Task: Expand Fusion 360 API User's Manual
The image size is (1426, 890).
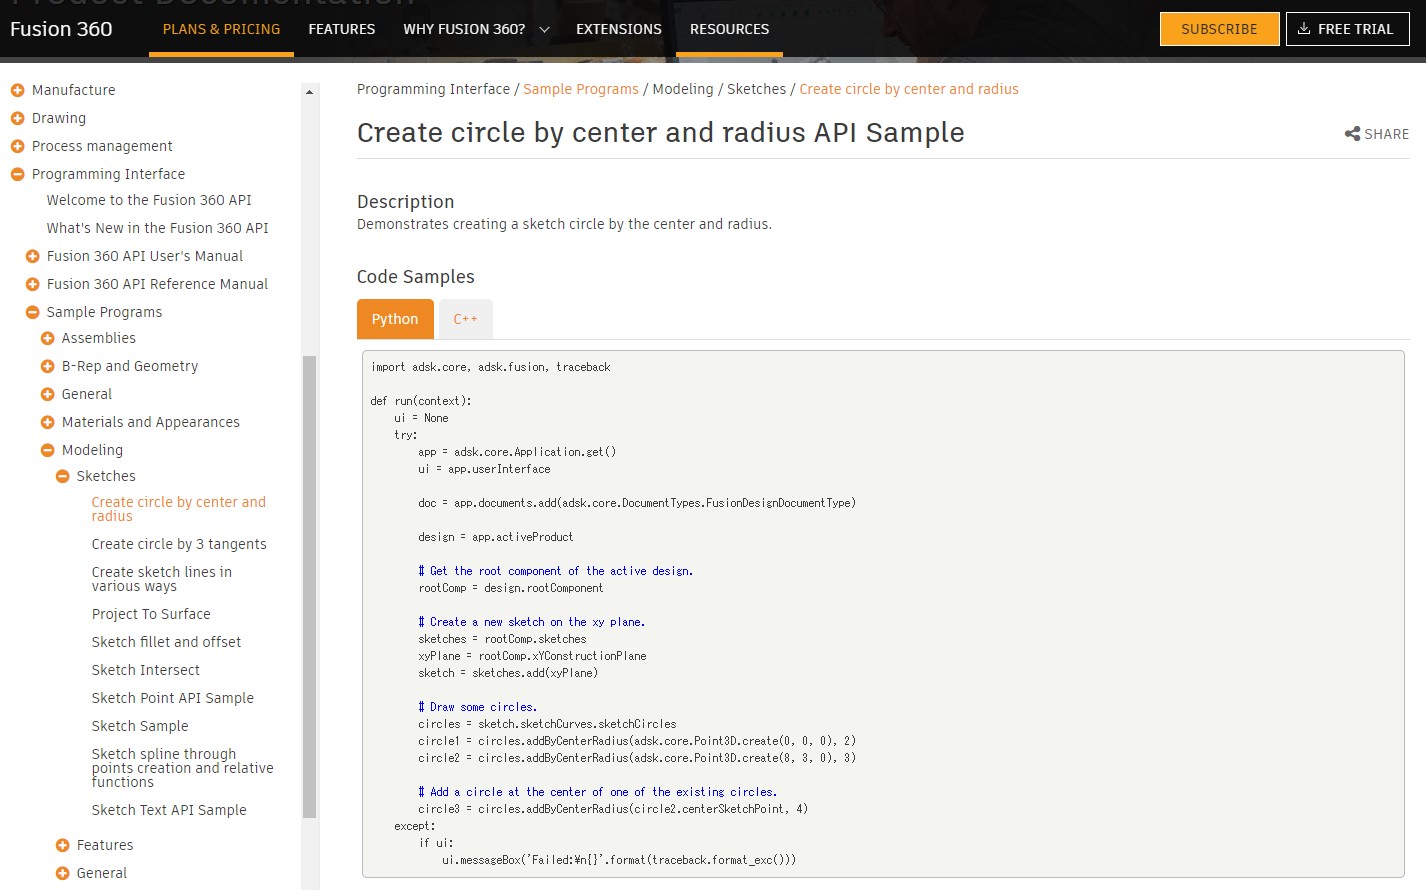Action: [x=32, y=256]
